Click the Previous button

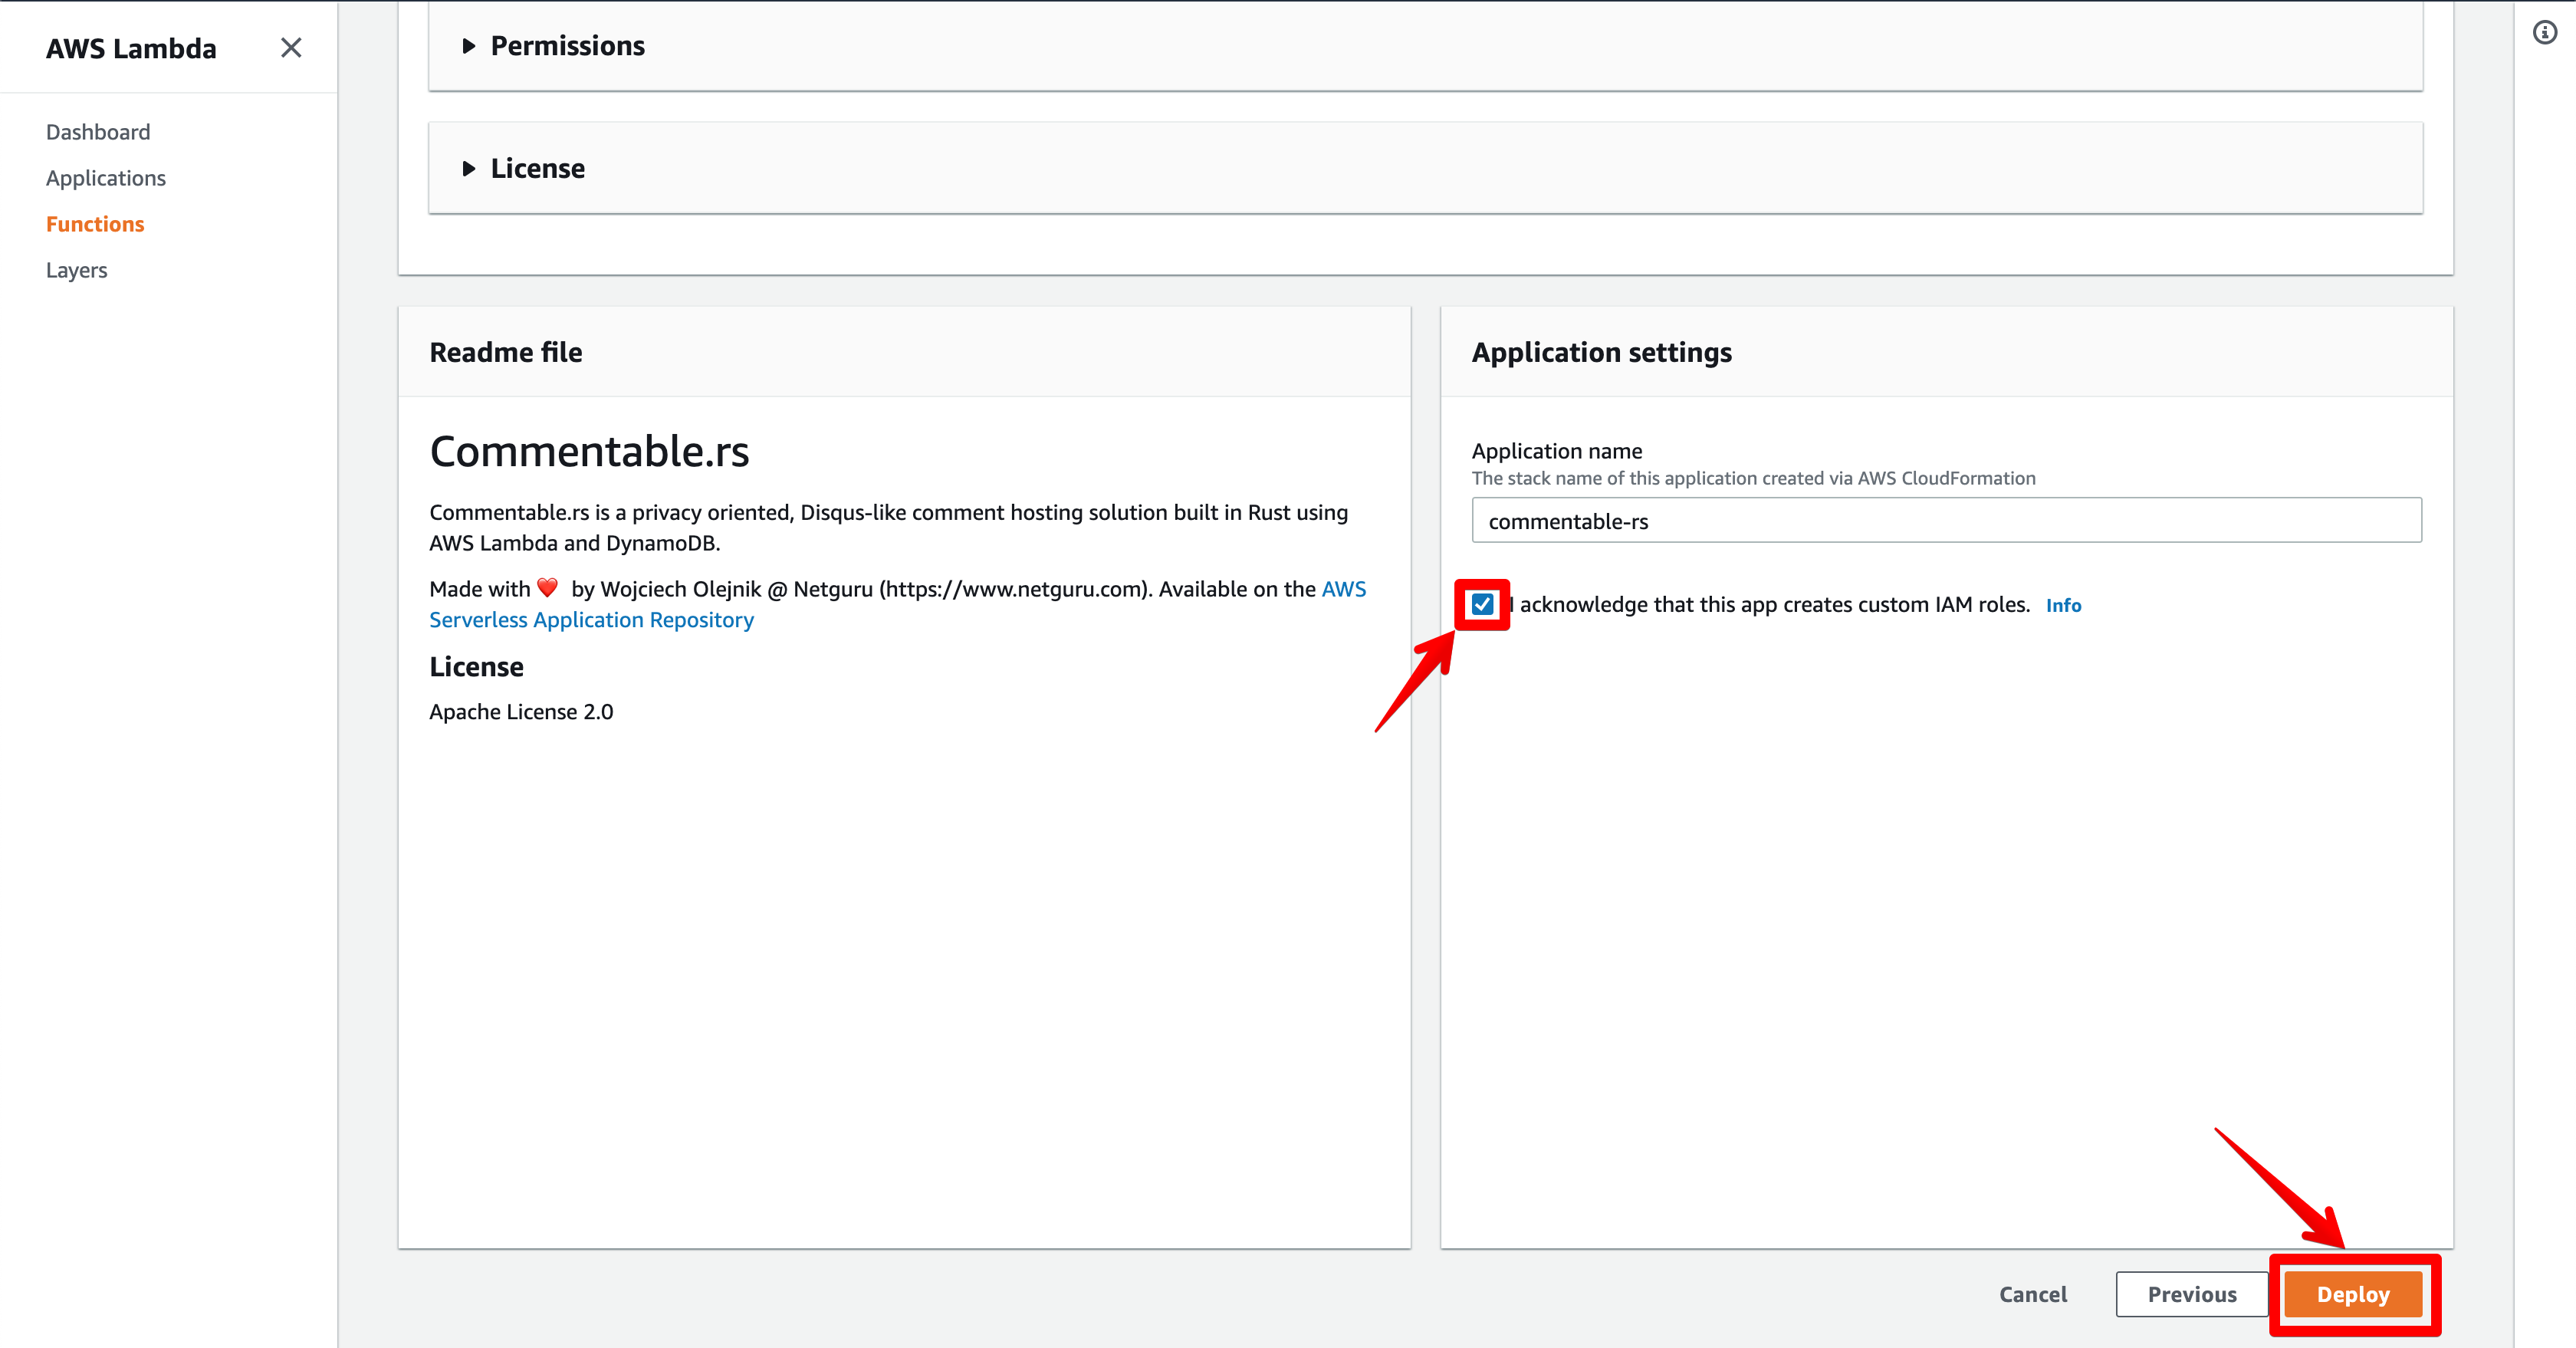2191,1294
